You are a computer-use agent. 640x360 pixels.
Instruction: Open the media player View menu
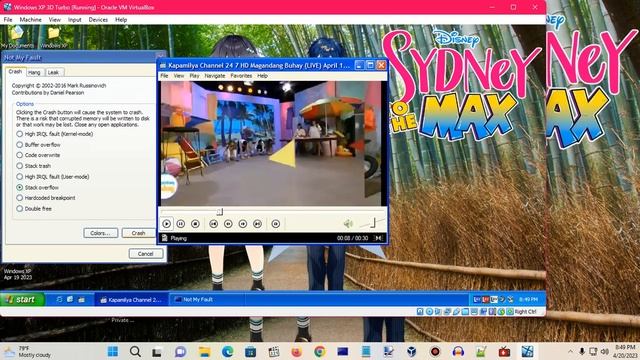click(x=179, y=76)
